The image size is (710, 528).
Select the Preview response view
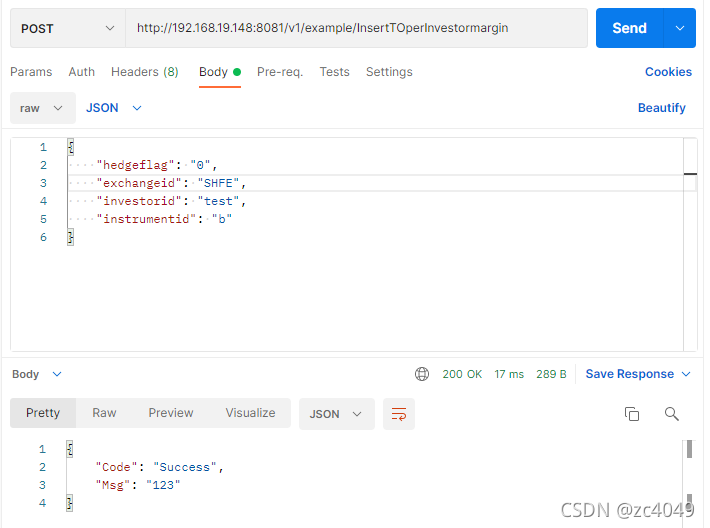coord(171,413)
